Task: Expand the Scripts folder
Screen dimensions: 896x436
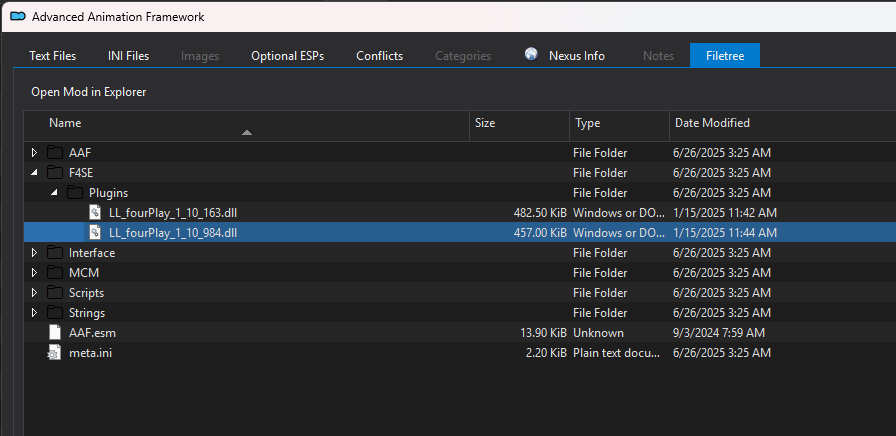Action: [x=34, y=293]
